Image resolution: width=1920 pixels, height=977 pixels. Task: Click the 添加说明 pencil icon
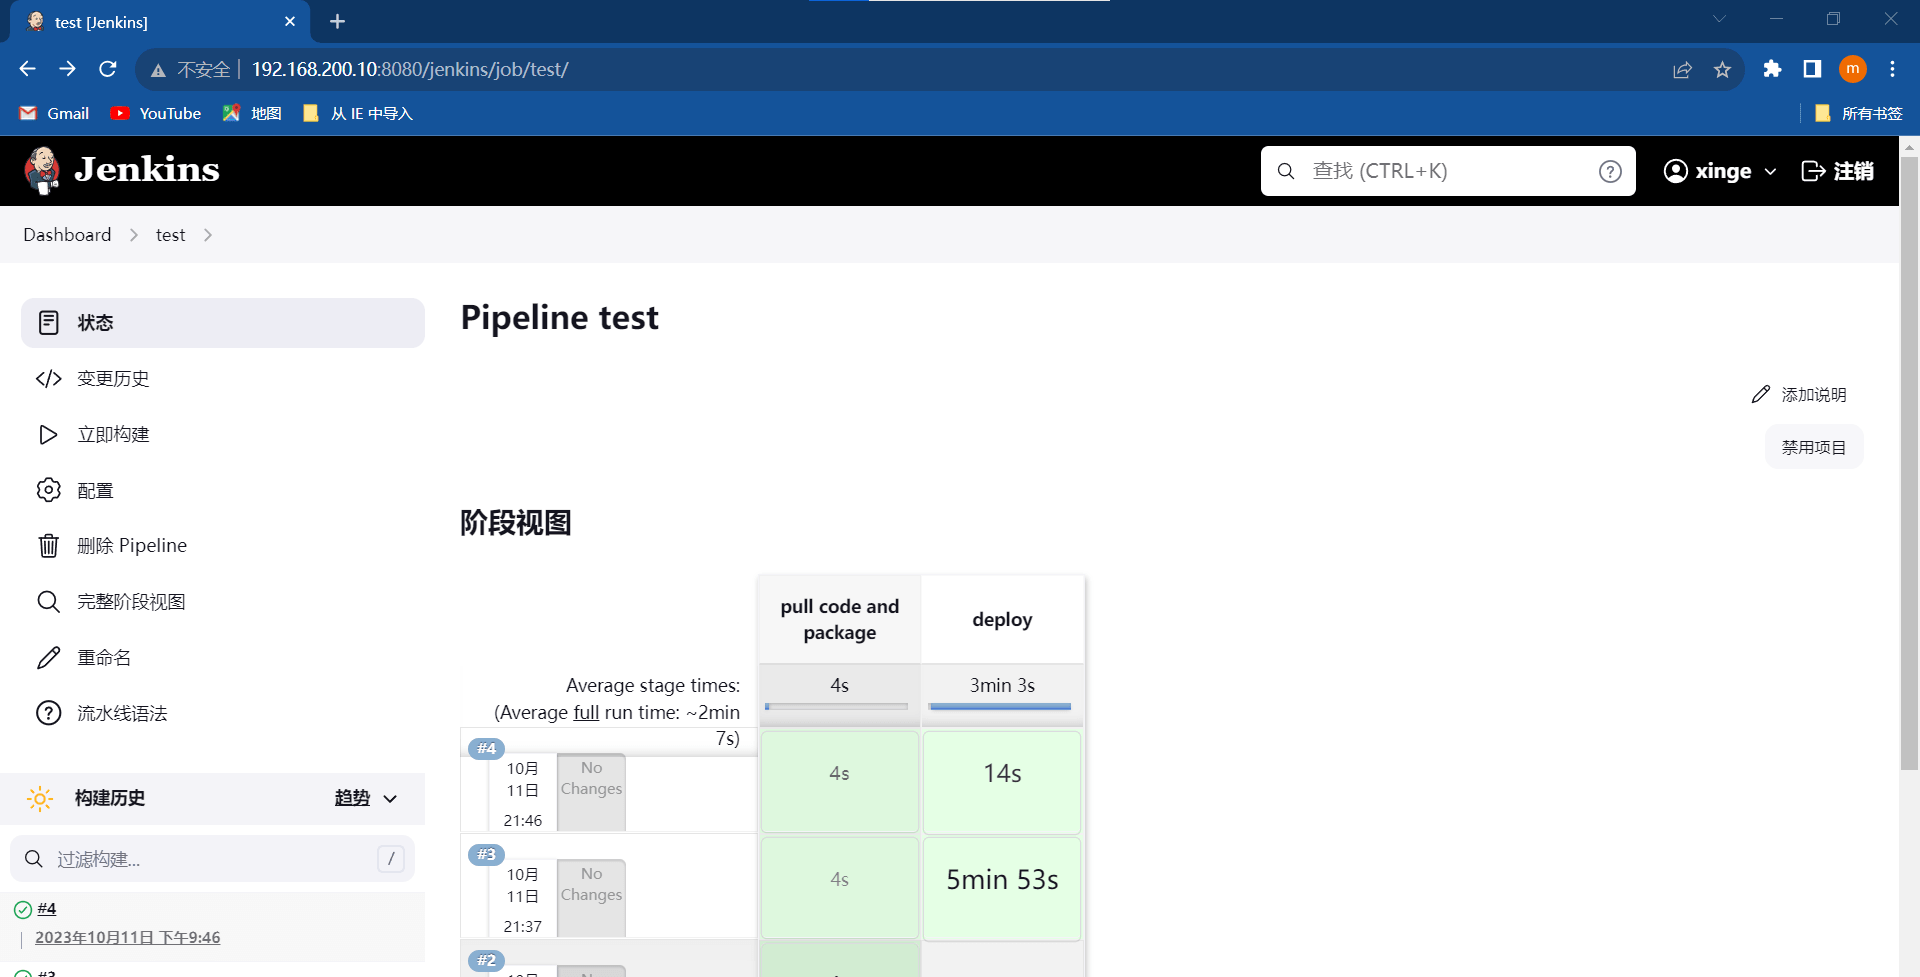pos(1761,395)
